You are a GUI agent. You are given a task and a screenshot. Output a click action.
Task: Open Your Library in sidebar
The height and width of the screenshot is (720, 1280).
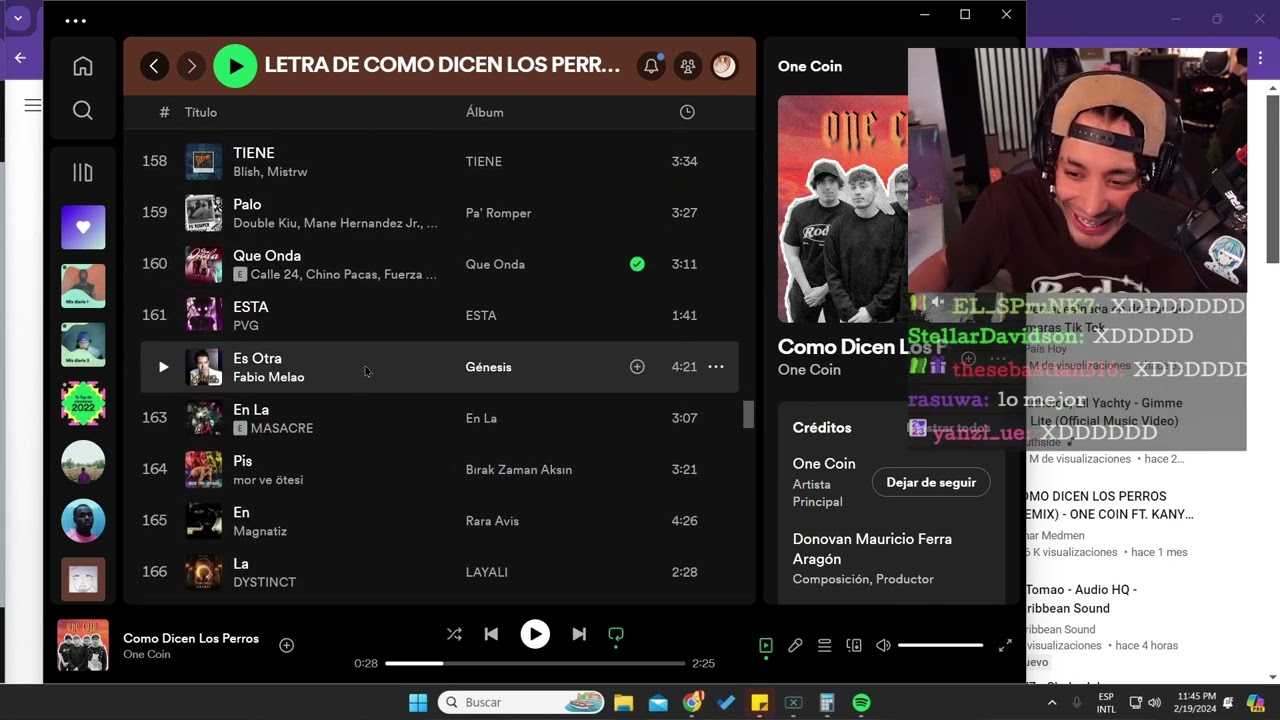83,173
